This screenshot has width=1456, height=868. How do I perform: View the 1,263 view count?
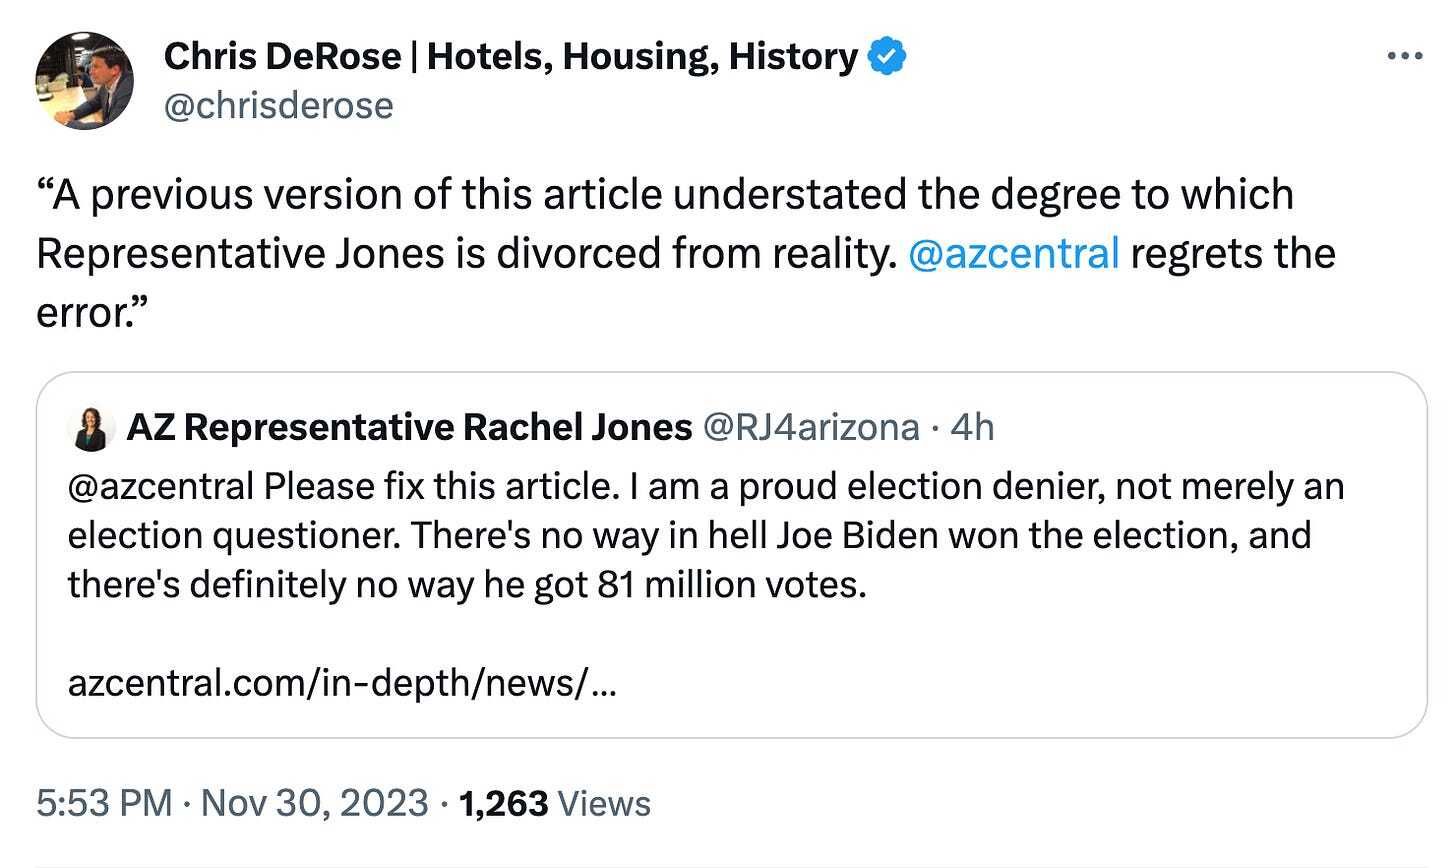502,803
